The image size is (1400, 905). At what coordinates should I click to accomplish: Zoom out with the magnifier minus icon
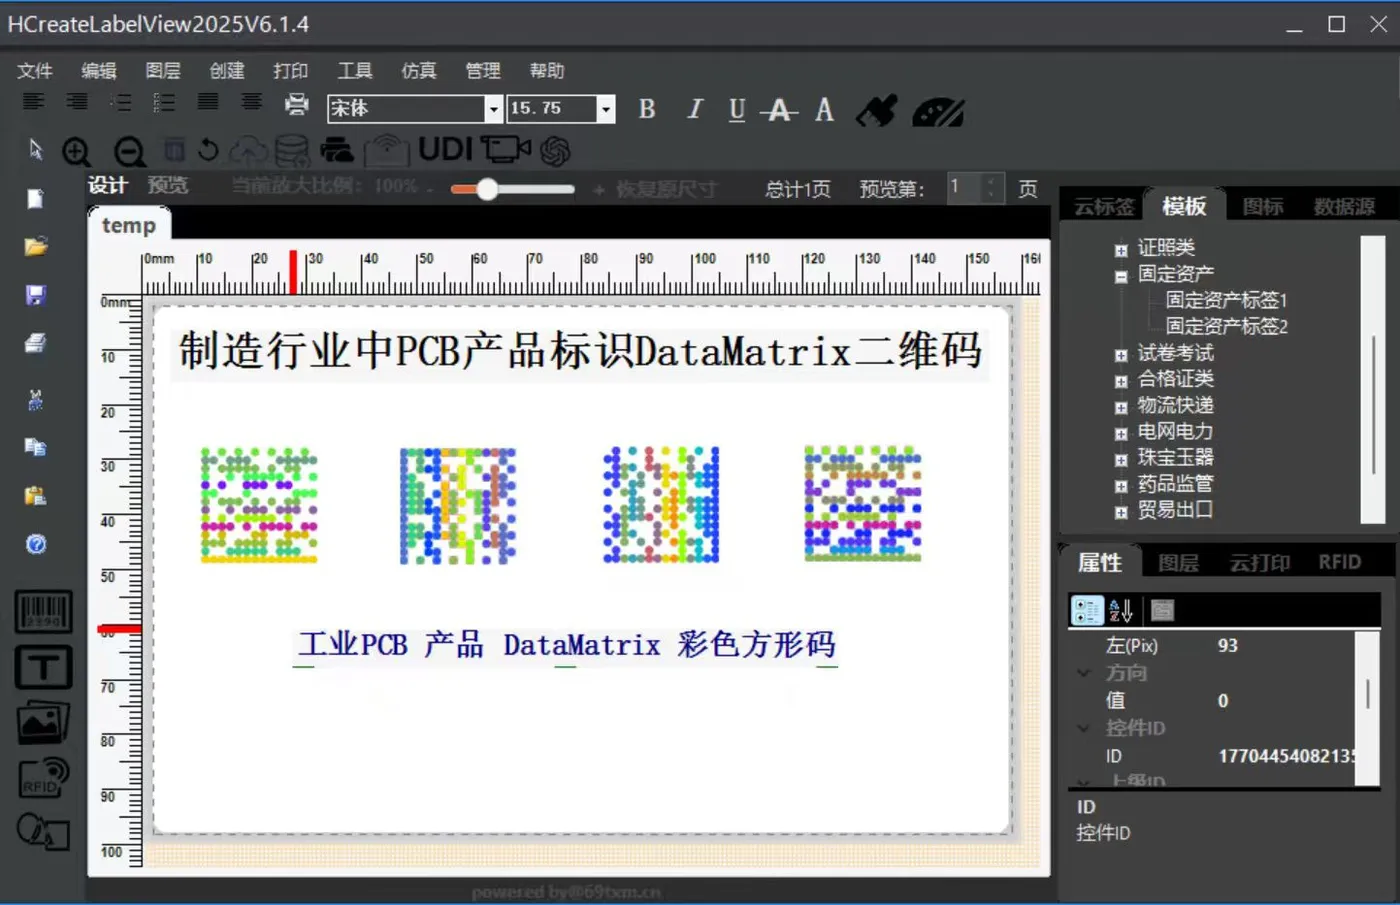pyautogui.click(x=129, y=151)
